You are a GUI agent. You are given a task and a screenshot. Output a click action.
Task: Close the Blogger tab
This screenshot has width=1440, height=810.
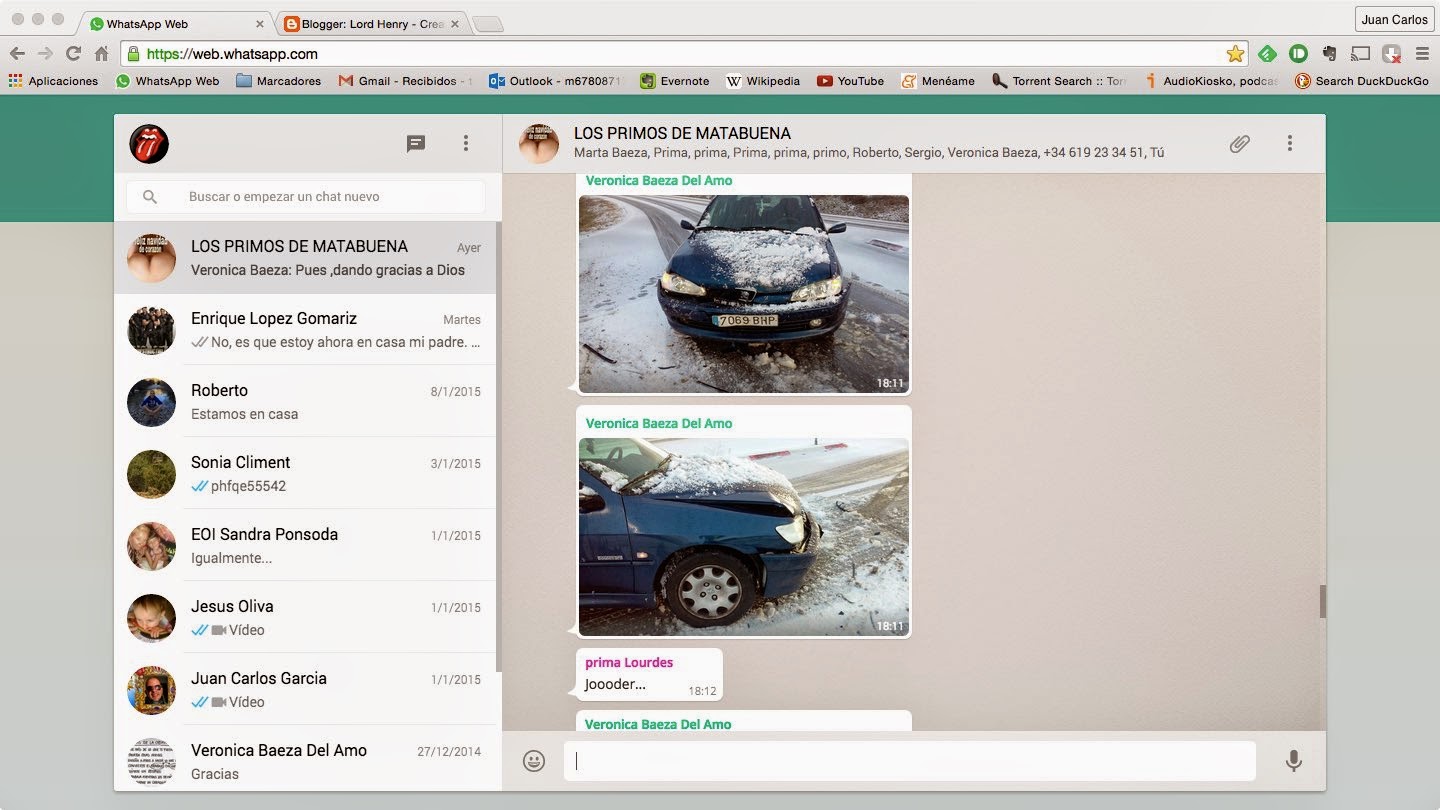pyautogui.click(x=455, y=23)
